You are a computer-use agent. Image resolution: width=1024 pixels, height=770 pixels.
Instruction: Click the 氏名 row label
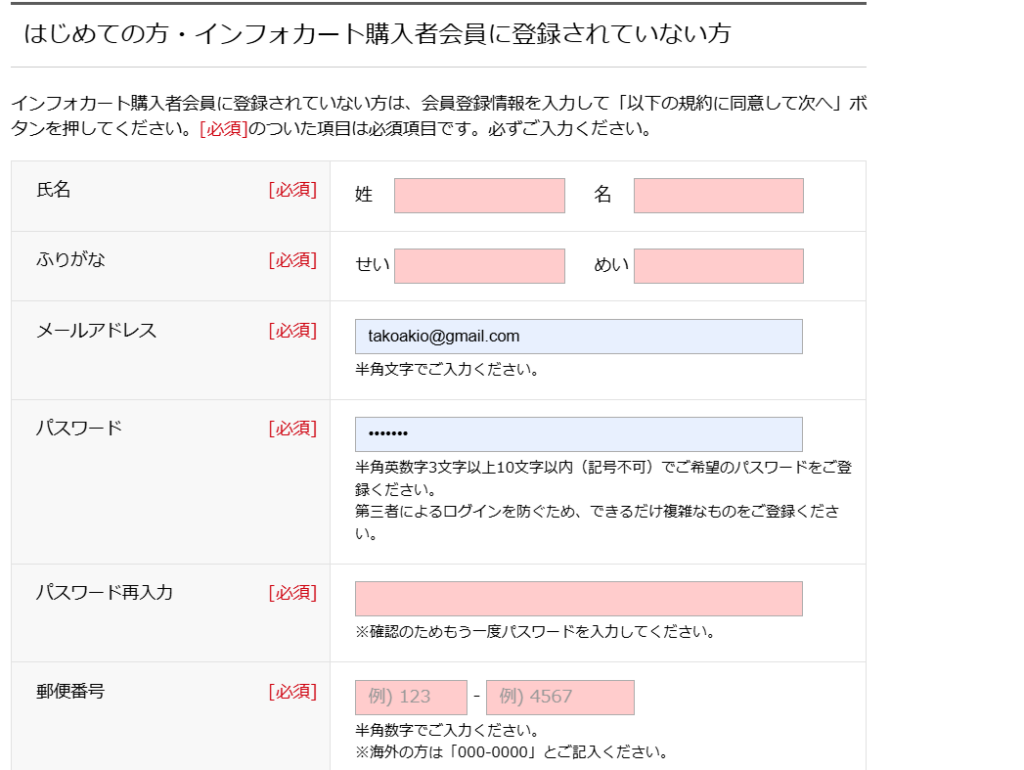click(x=54, y=190)
